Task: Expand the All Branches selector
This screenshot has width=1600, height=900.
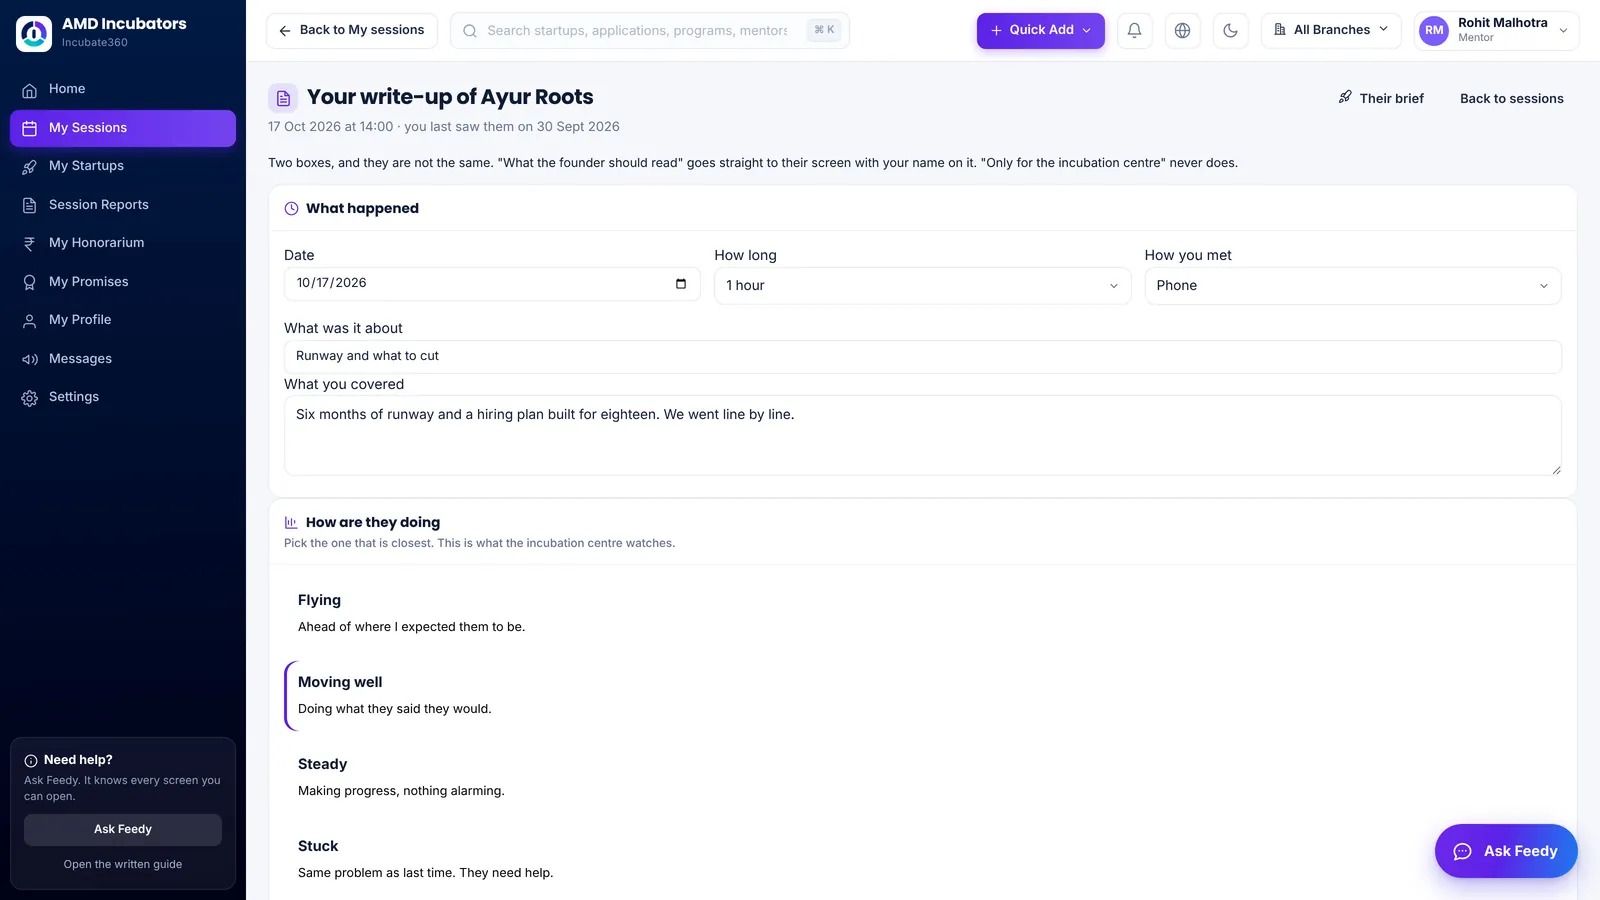Action: pos(1331,31)
